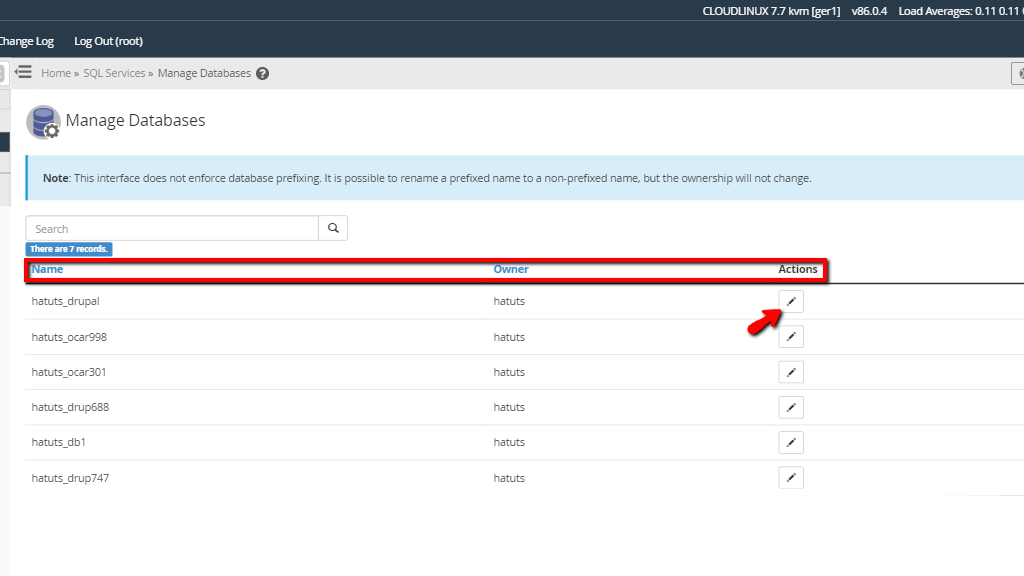Click the 'There are 7 records.' badge
Screen dimensions: 1024x576
69,249
